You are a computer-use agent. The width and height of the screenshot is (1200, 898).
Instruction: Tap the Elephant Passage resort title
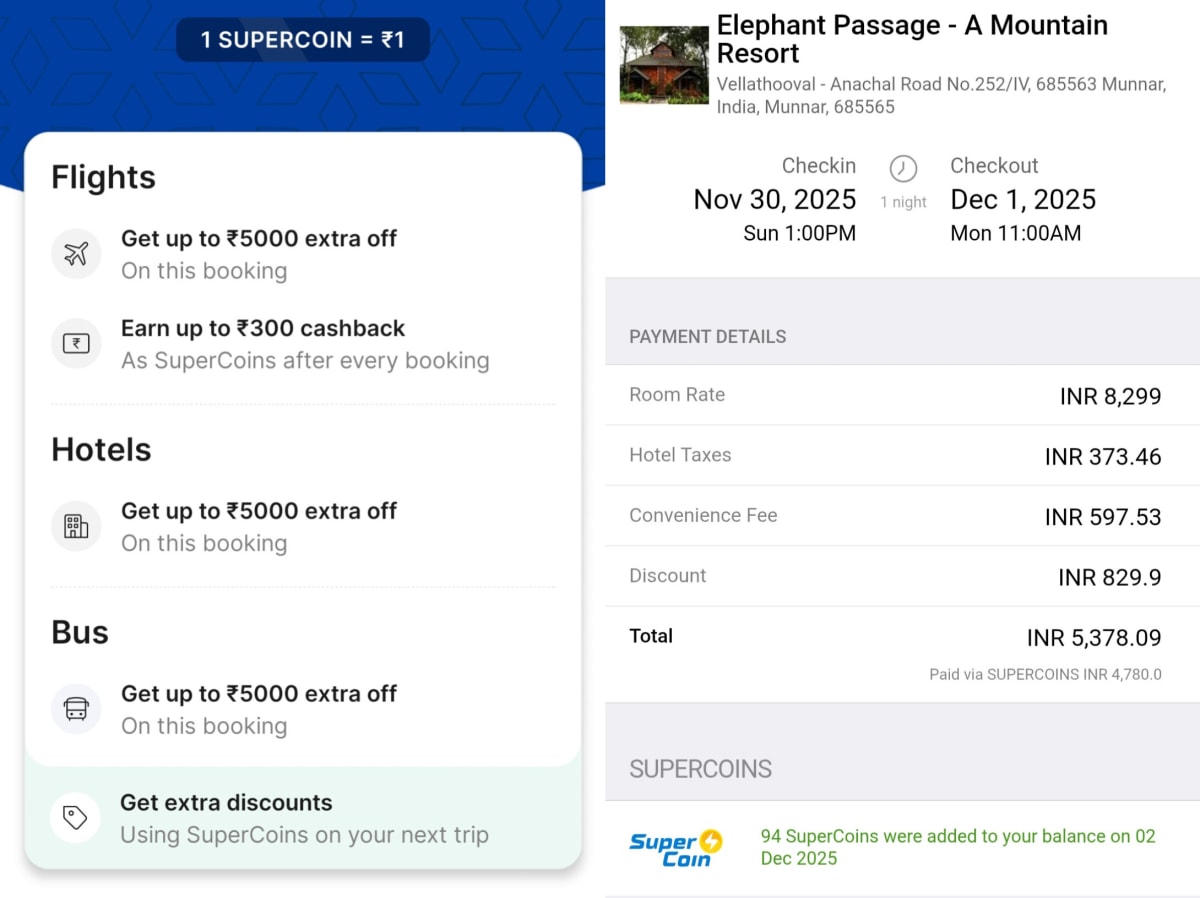point(912,39)
